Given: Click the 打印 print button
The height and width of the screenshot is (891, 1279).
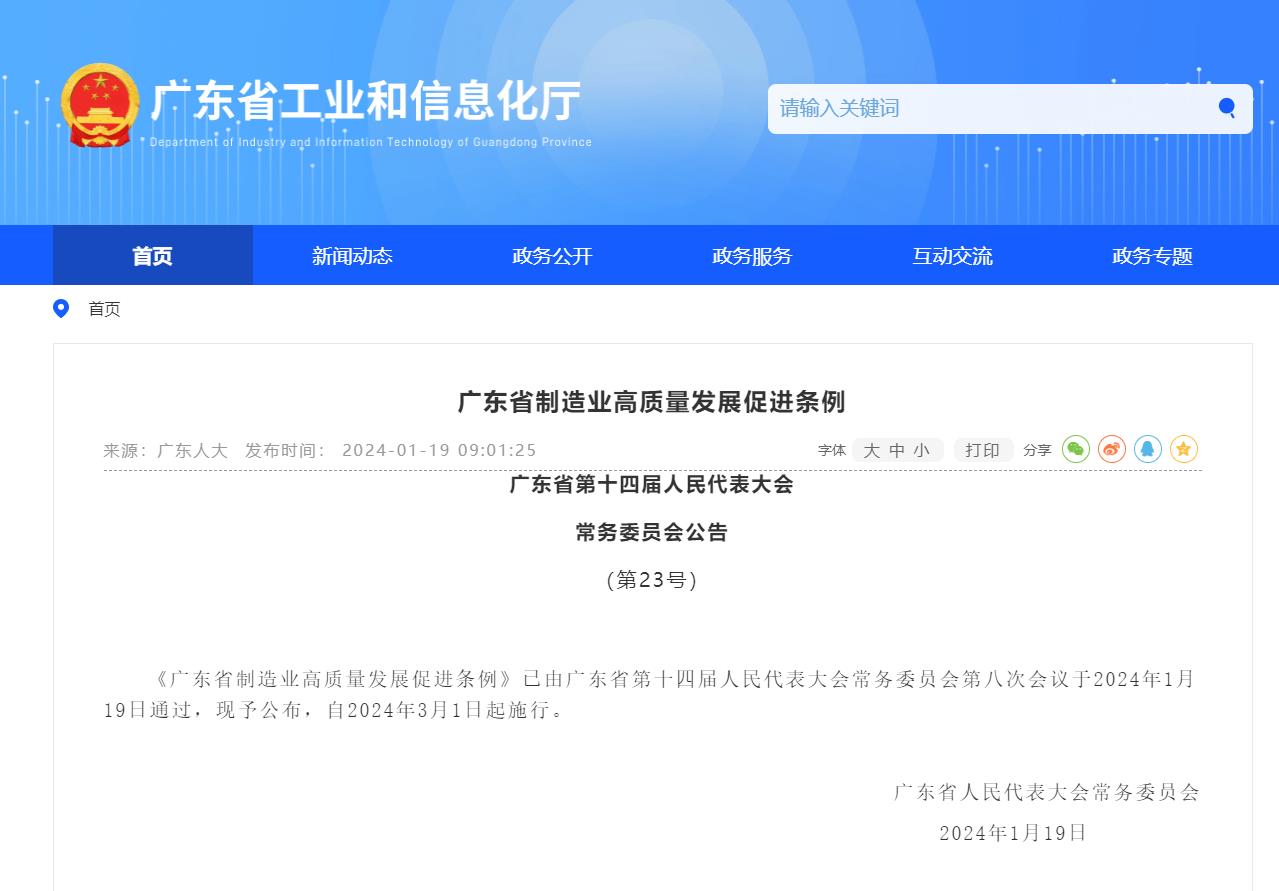Looking at the screenshot, I should coord(983,451).
